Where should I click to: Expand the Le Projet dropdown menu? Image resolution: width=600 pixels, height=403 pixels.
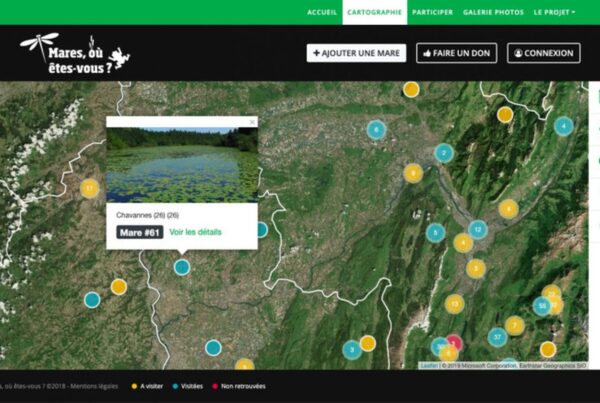(x=554, y=12)
